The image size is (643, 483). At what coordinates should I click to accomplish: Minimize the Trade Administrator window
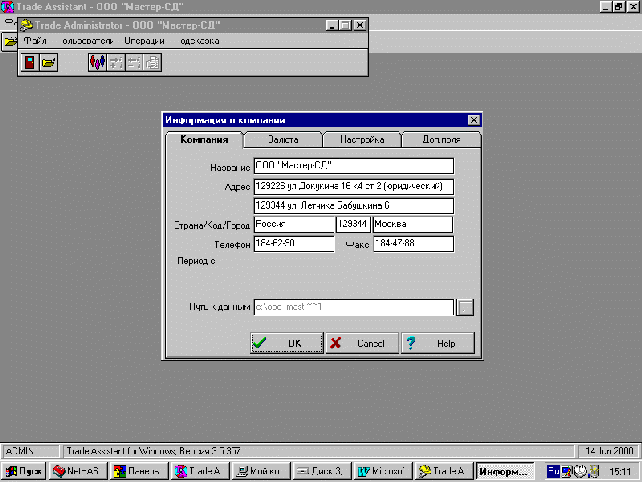pyautogui.click(x=332, y=25)
